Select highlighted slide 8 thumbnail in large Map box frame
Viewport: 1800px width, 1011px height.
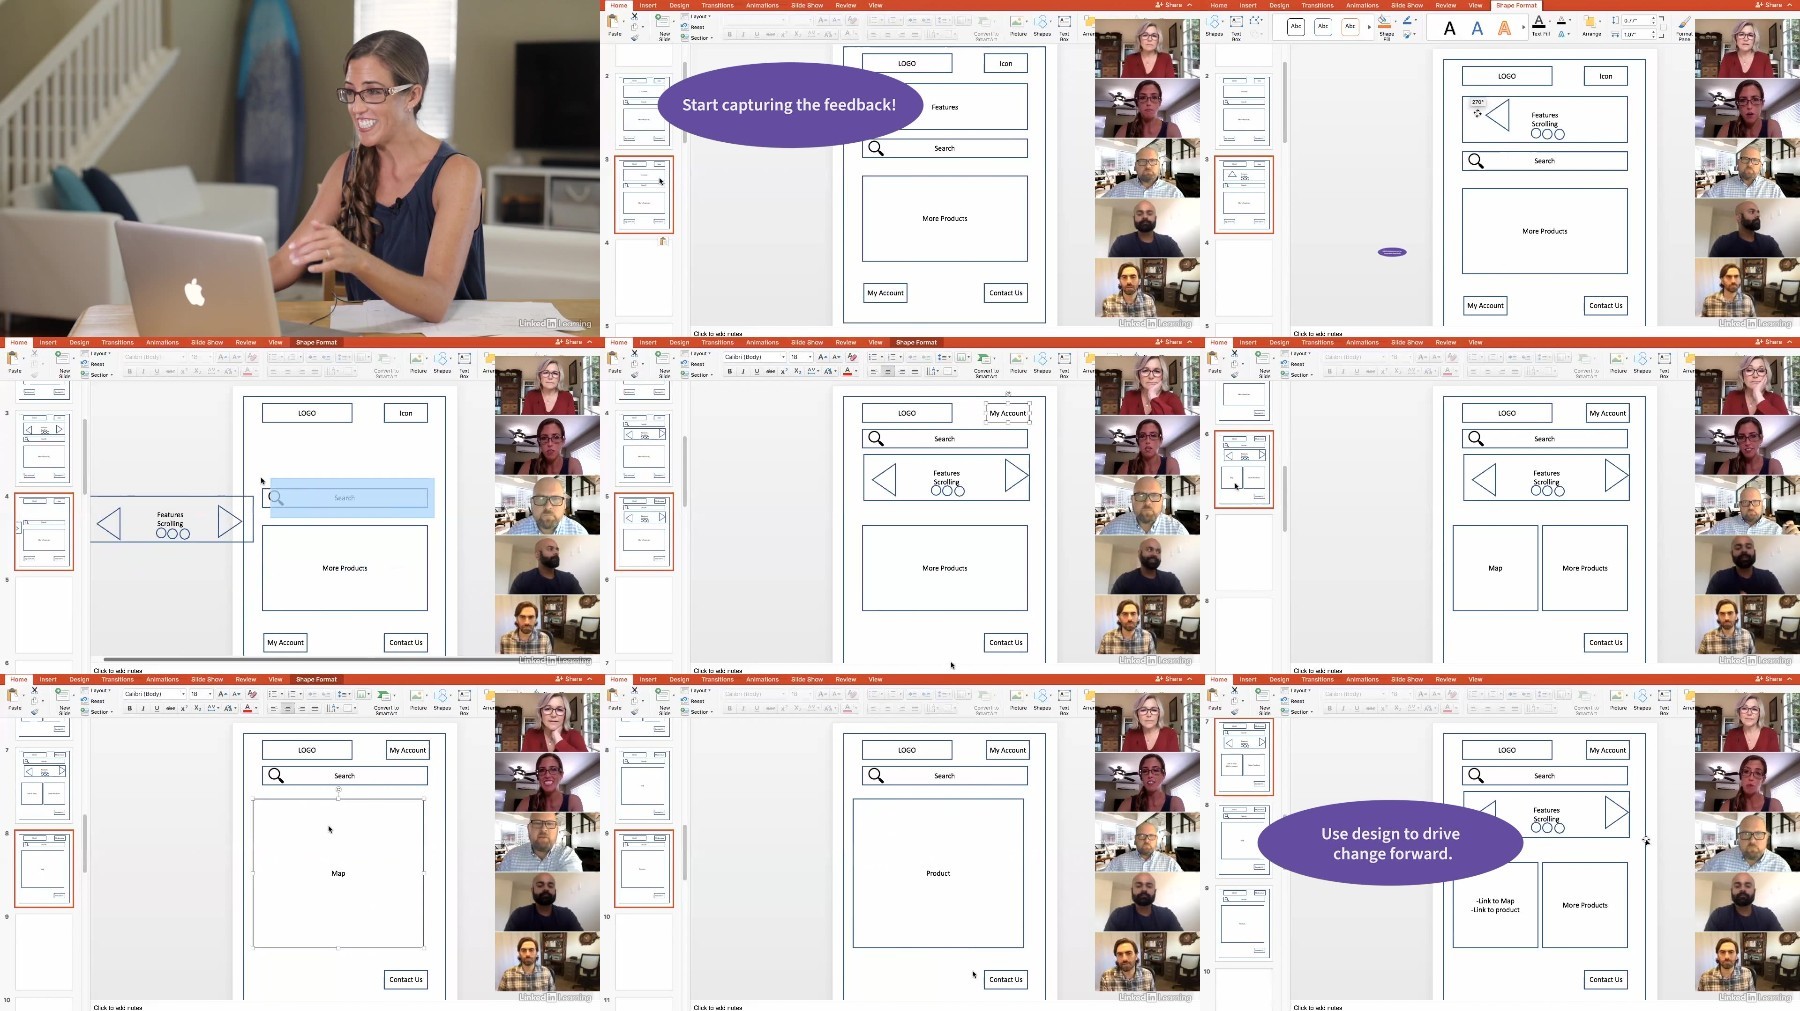pyautogui.click(x=44, y=868)
